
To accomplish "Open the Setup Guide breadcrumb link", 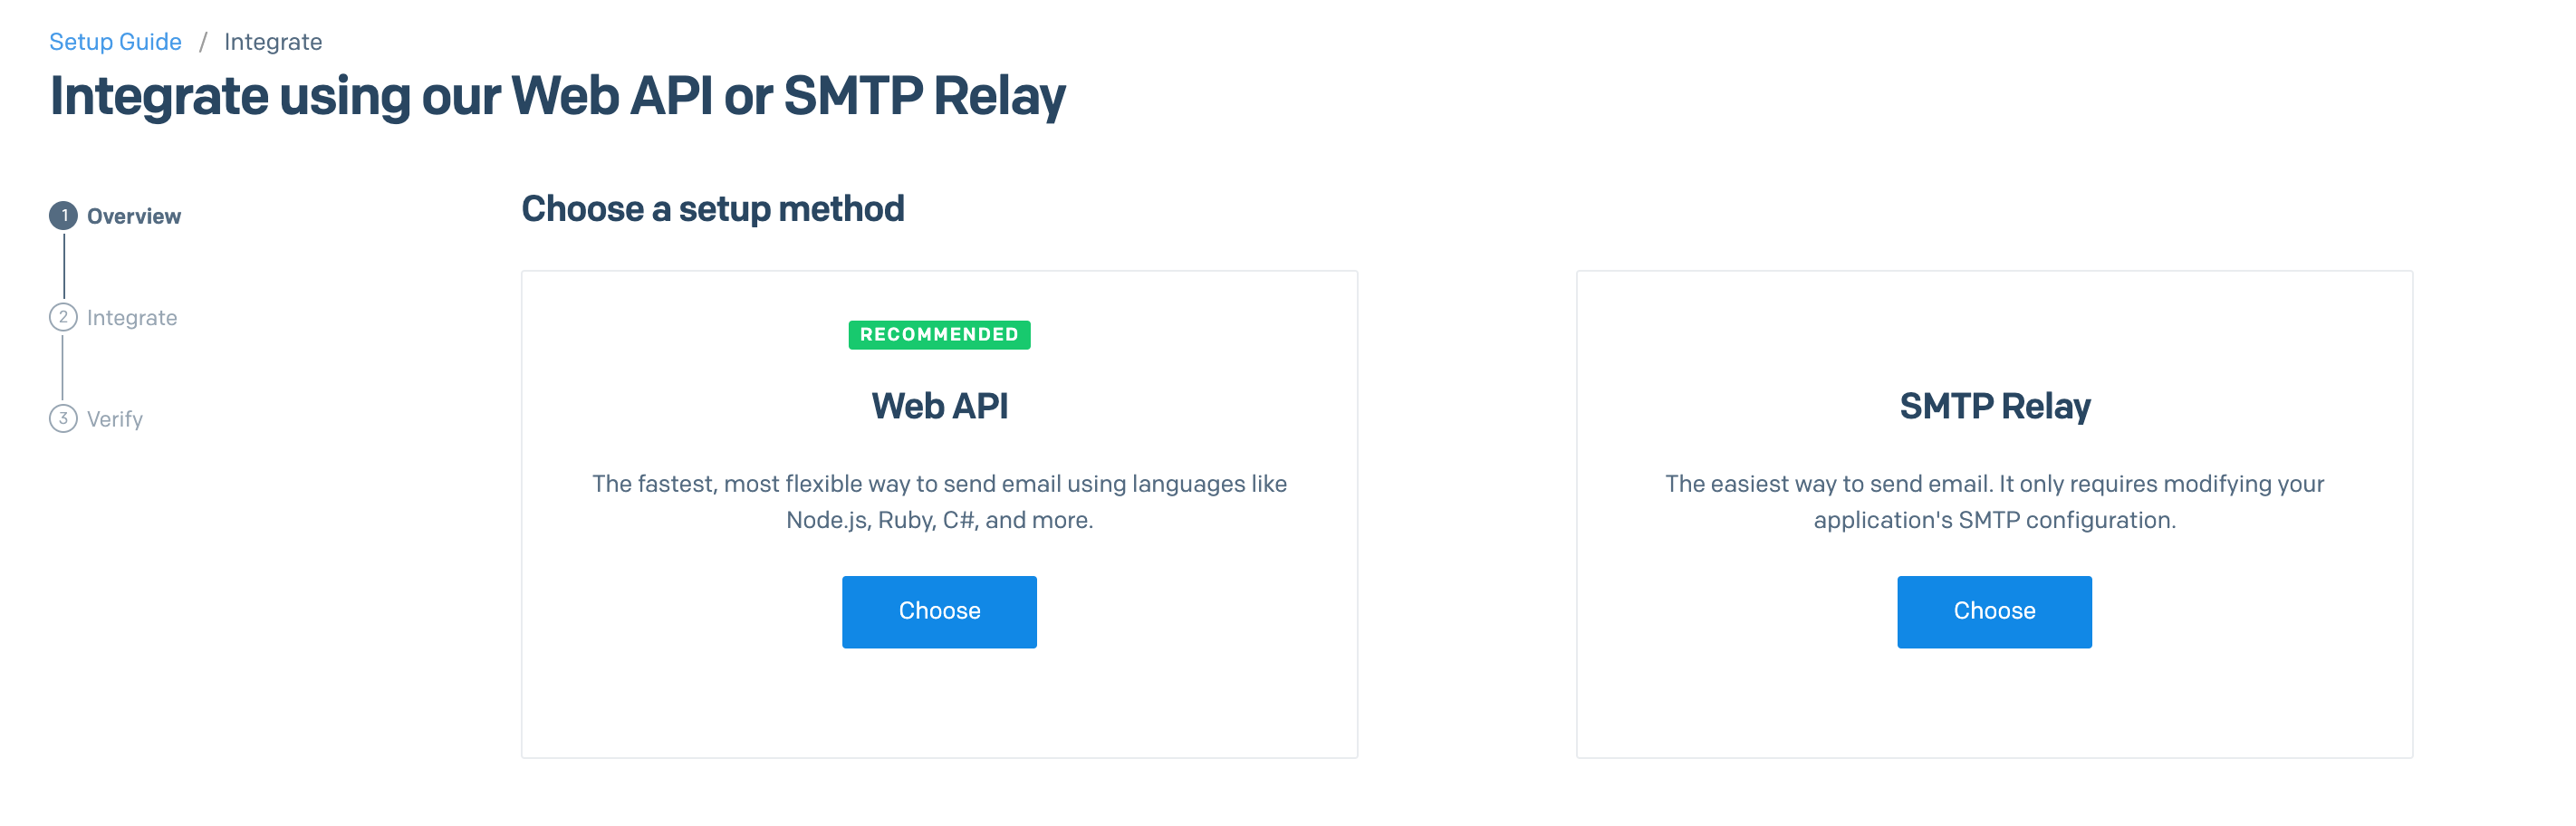I will tap(115, 42).
